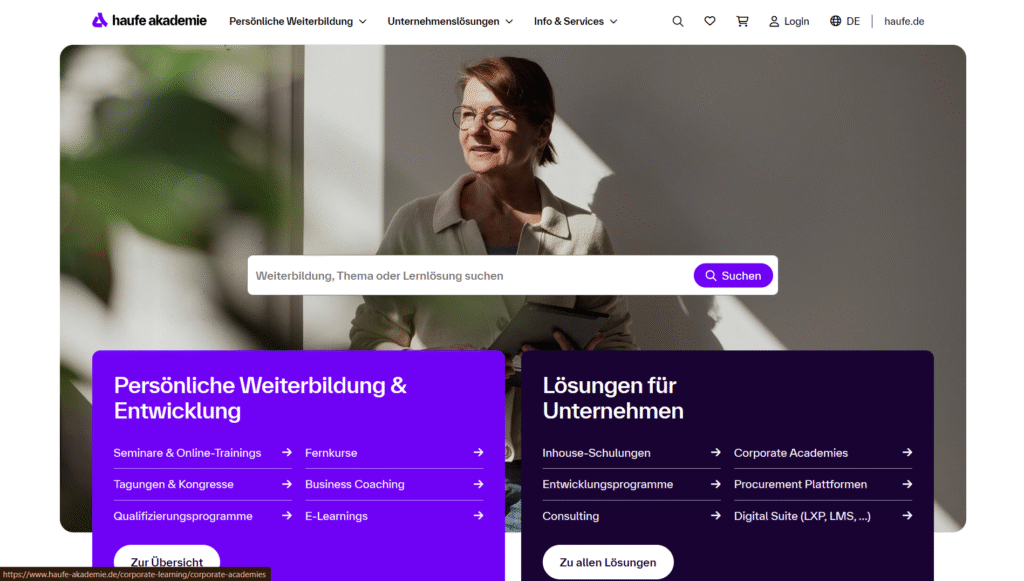This screenshot has height=581, width=1024.
Task: Click the Zu allen Lösungen button
Action: click(608, 562)
